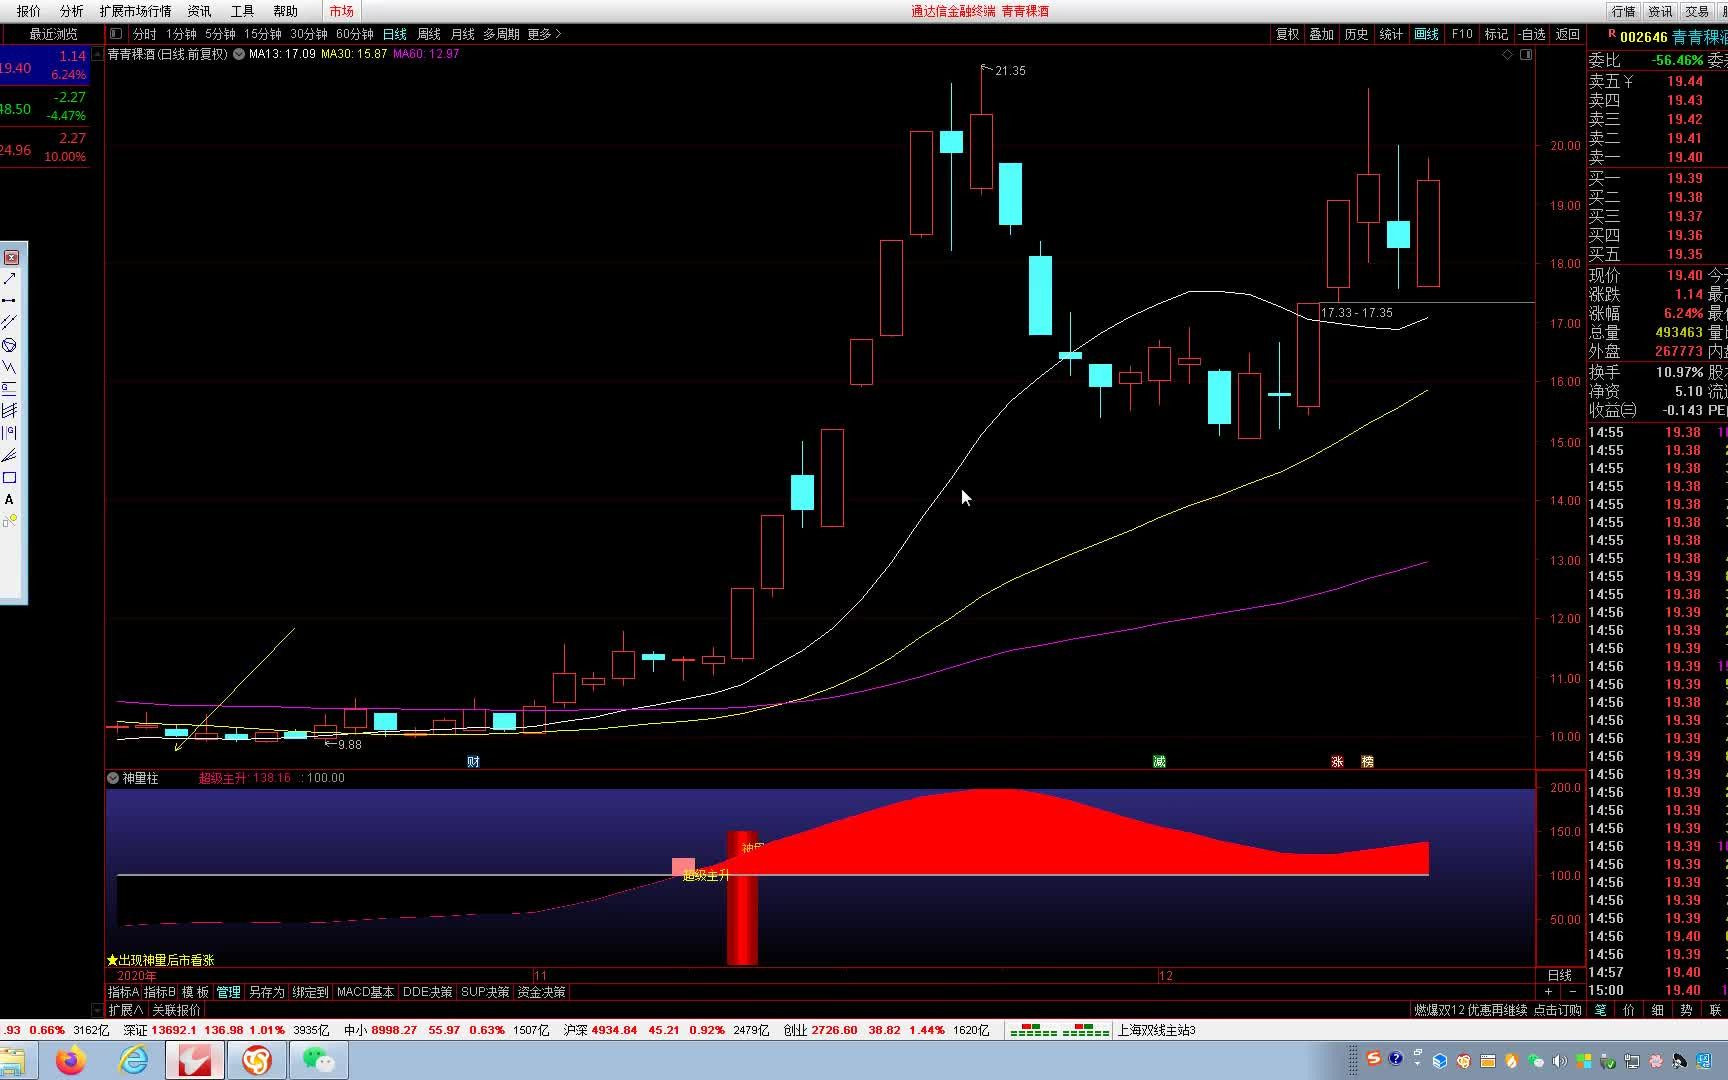Open F10 company info
Screen dimensions: 1728x1080
click(1462, 34)
